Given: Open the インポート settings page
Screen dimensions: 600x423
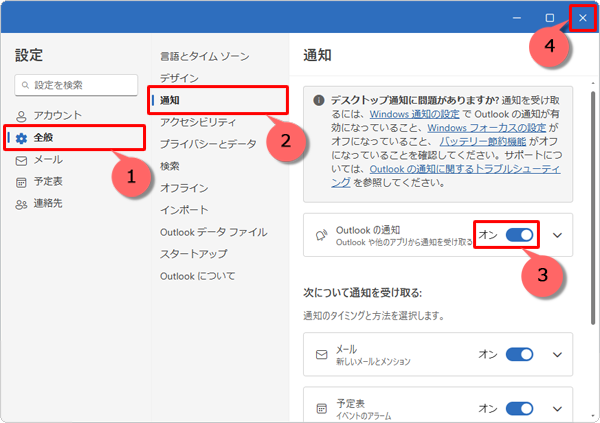Looking at the screenshot, I should [x=184, y=210].
